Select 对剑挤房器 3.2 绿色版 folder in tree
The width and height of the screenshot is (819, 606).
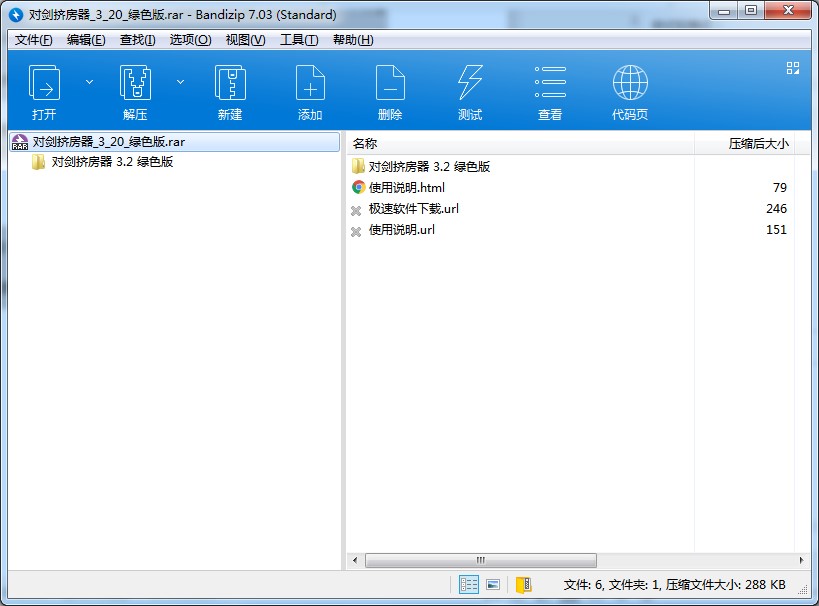112,162
